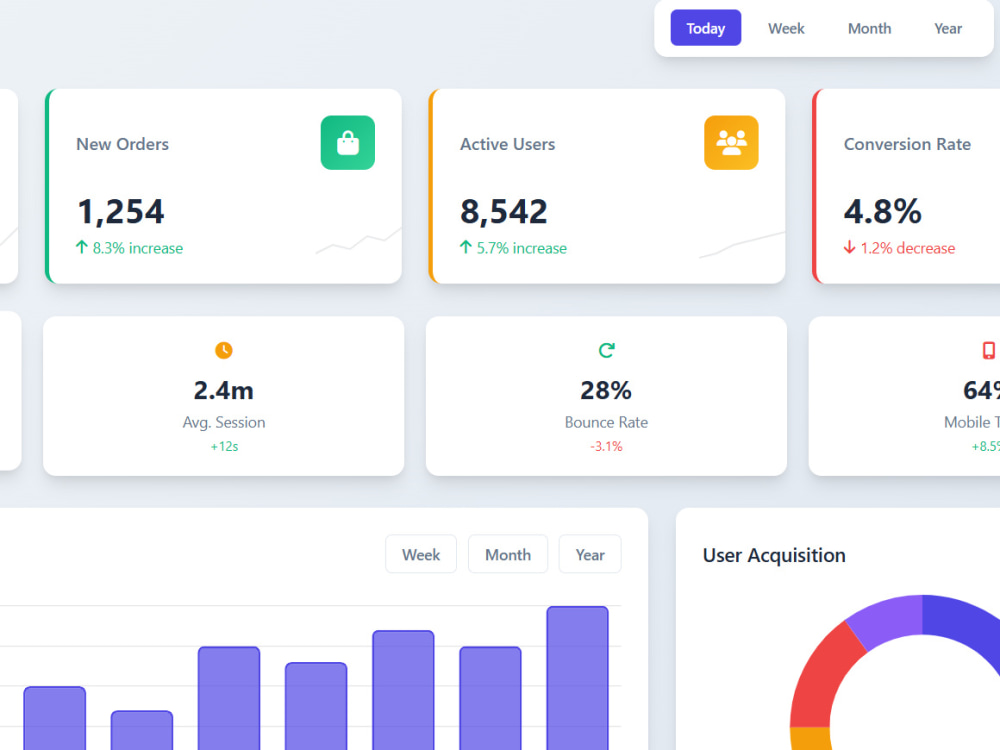Click the orange Active Users group icon
Image resolution: width=1000 pixels, height=750 pixels.
[x=731, y=143]
